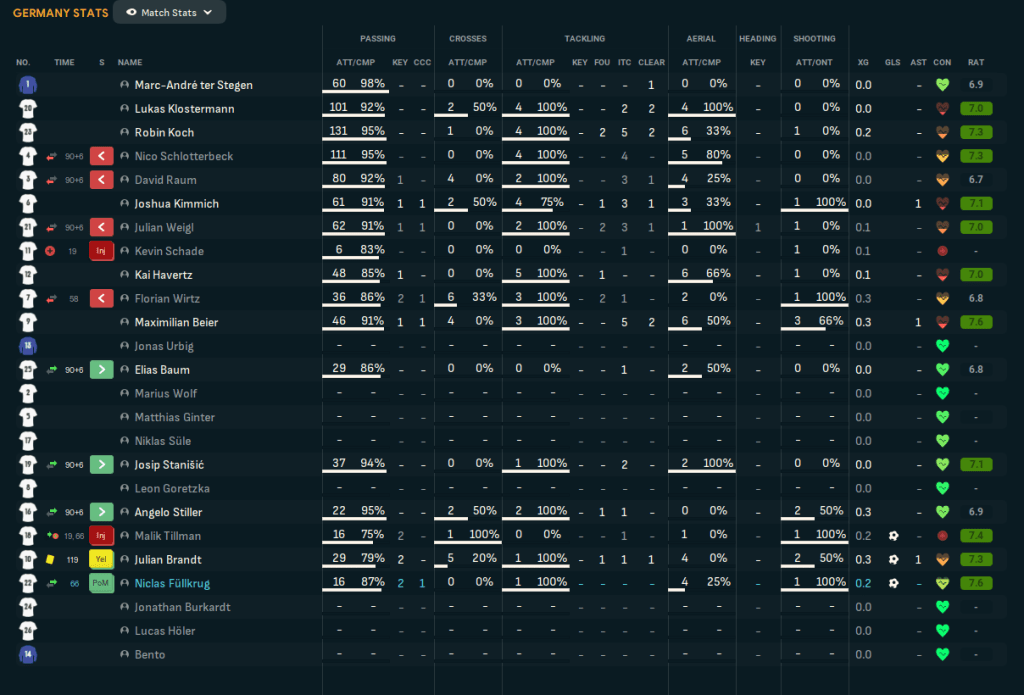
Task: Click the goal ball icon in Malik Tillman's row
Action: coord(893,536)
